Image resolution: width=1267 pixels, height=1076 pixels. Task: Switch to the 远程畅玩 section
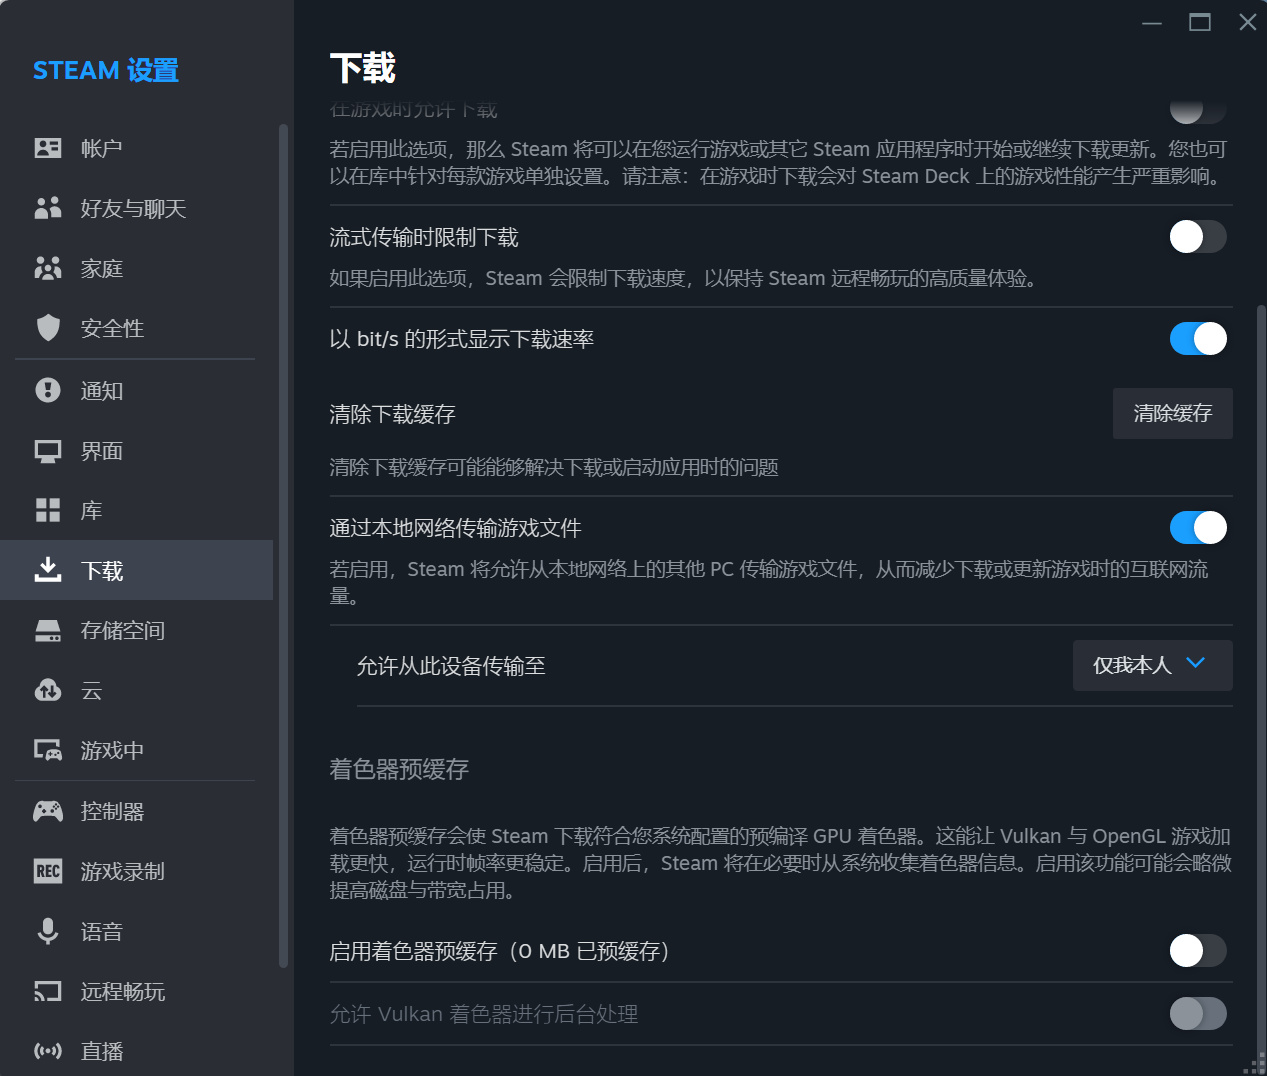click(136, 991)
